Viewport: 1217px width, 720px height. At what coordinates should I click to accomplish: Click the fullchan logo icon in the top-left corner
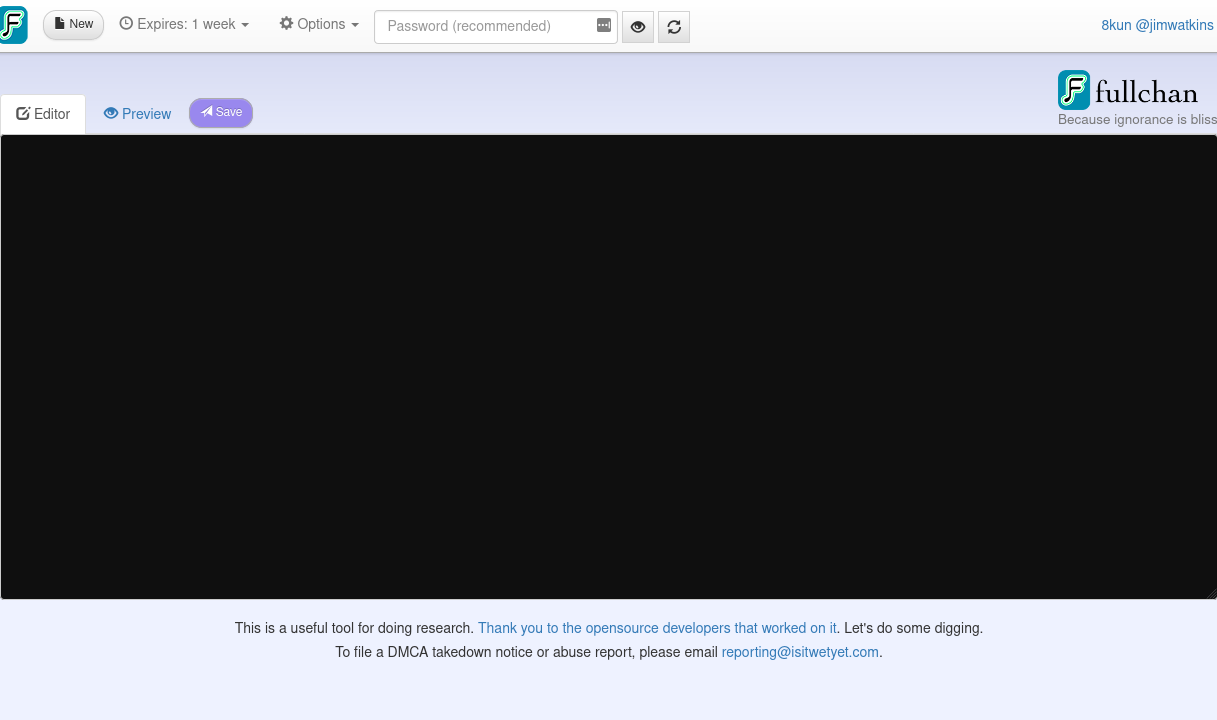coord(13,25)
